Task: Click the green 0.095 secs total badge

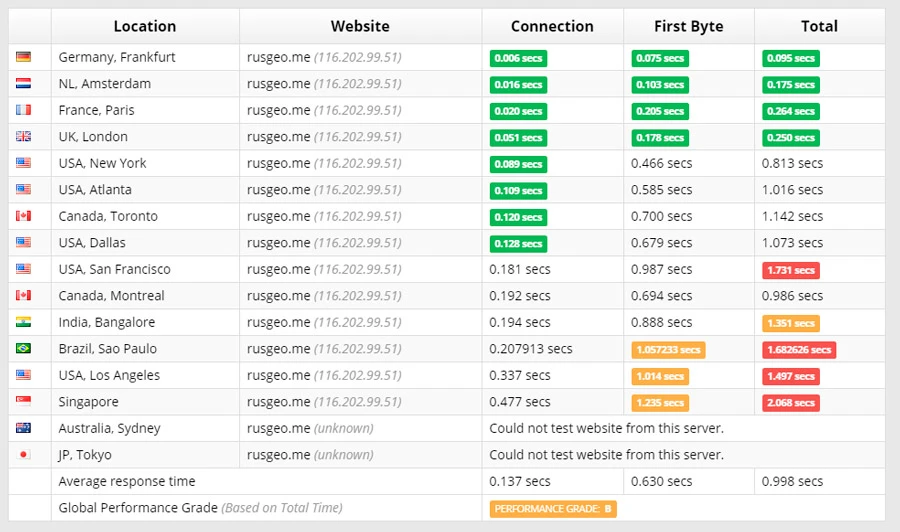Action: 791,58
